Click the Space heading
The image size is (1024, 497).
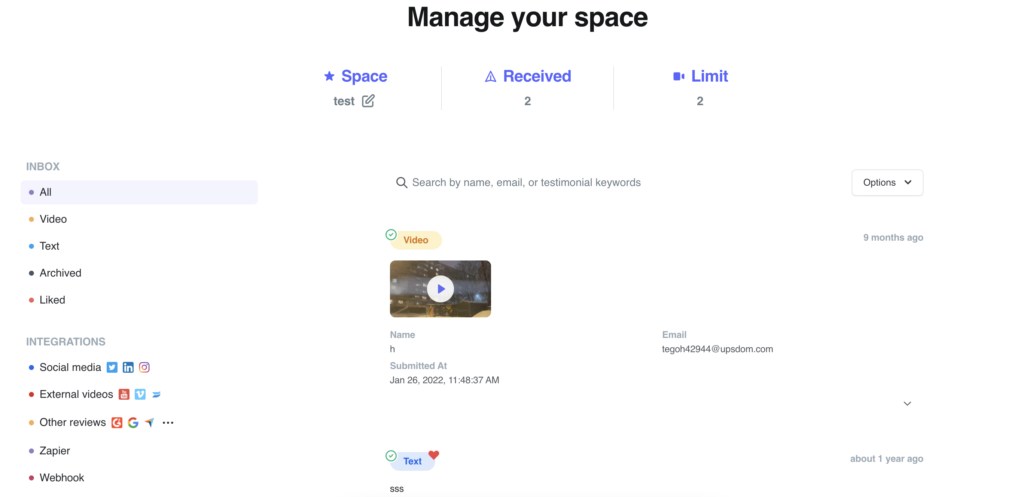(x=364, y=76)
